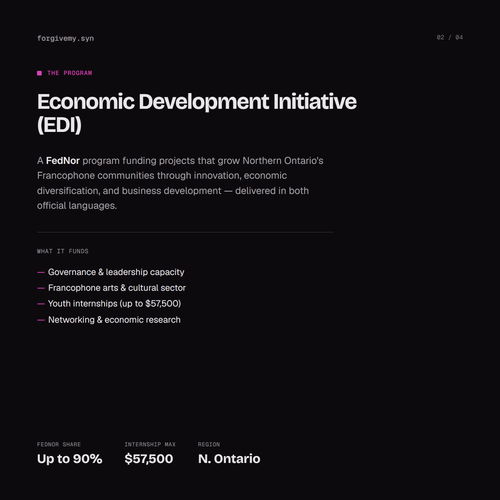Click the pink dash before Youth internships
This screenshot has height=500, width=500.
pyautogui.click(x=41, y=304)
